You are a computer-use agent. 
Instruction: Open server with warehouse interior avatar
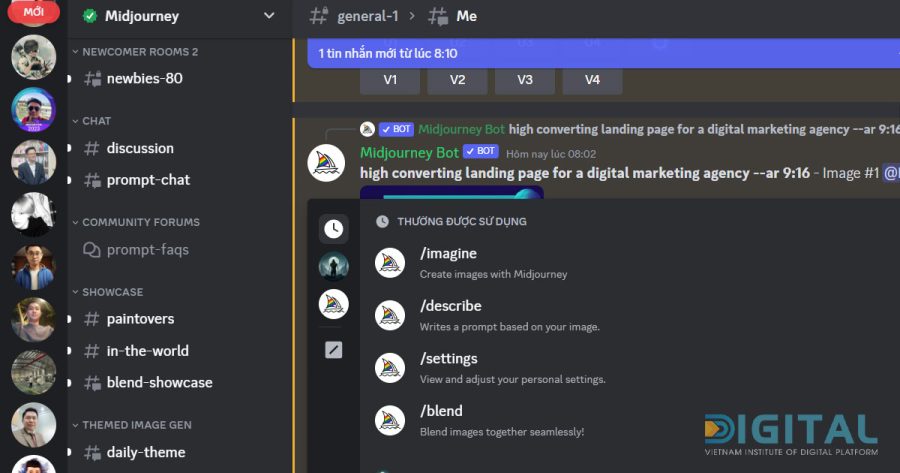[33, 372]
